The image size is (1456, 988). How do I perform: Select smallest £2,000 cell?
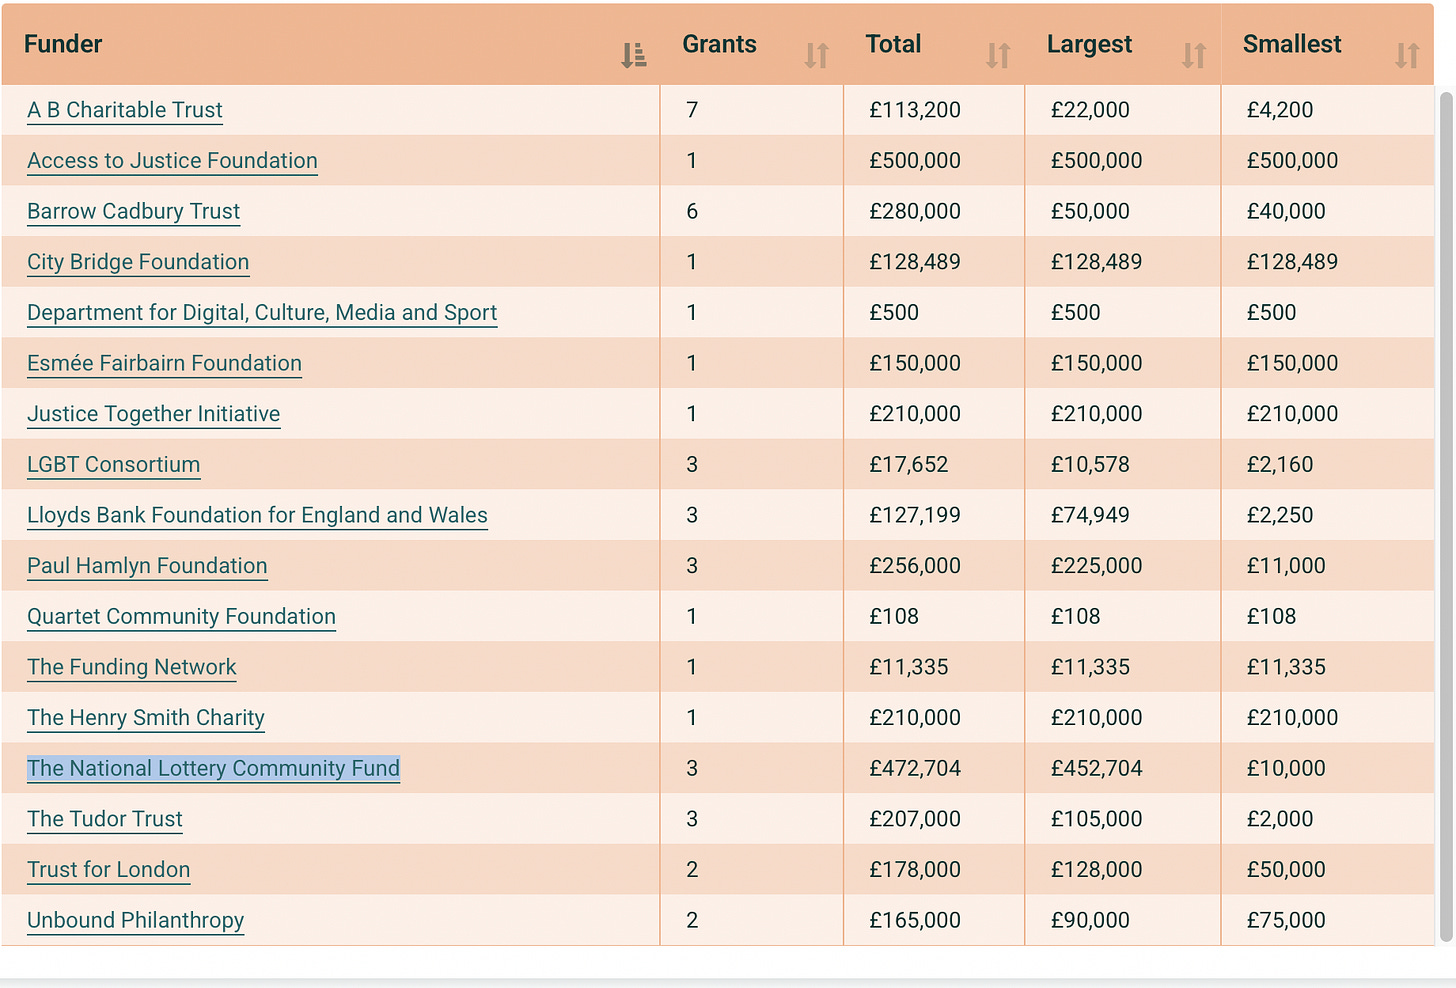point(1280,819)
